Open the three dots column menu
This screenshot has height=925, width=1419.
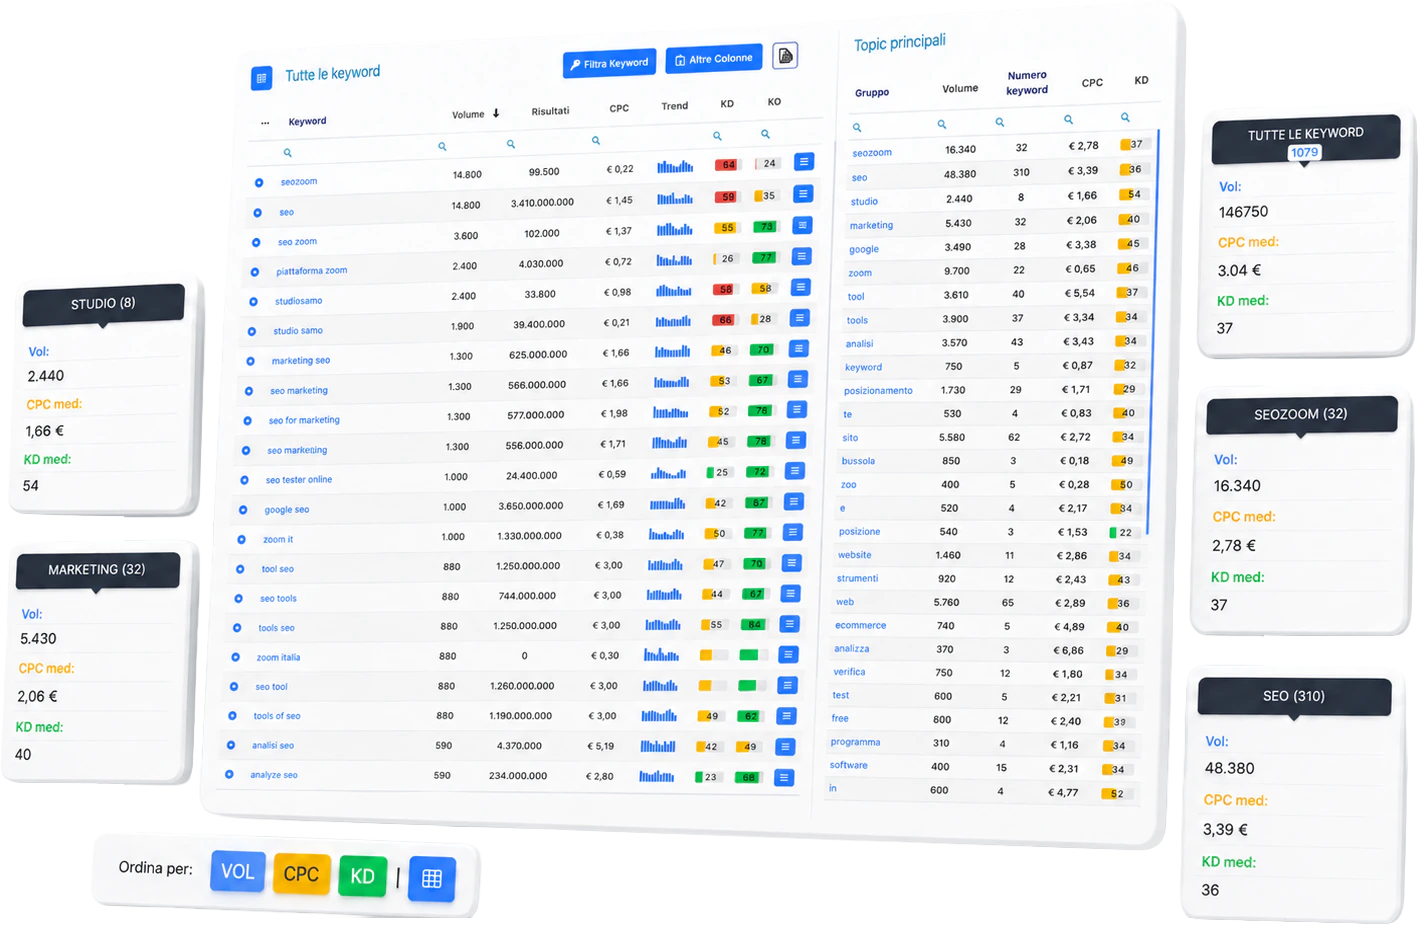click(265, 123)
